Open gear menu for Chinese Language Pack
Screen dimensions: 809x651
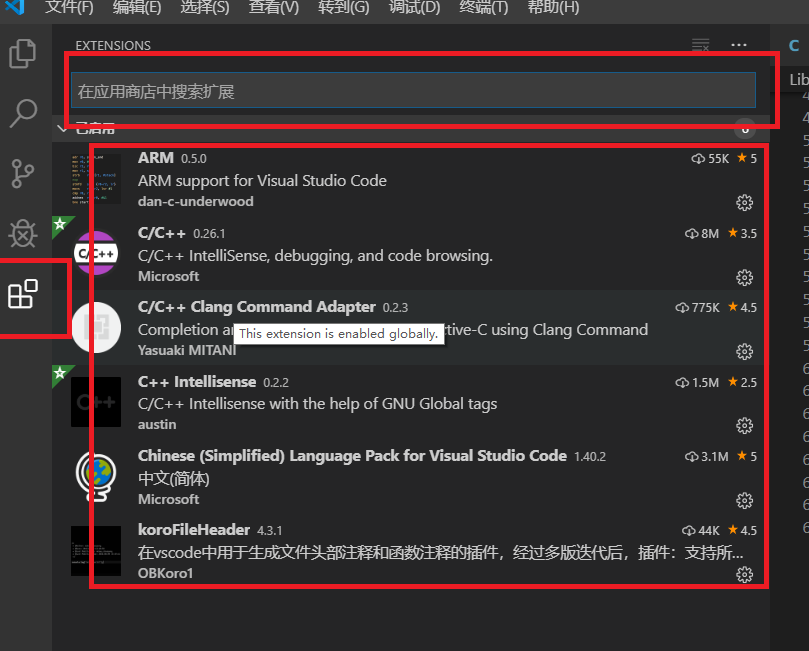(744, 500)
